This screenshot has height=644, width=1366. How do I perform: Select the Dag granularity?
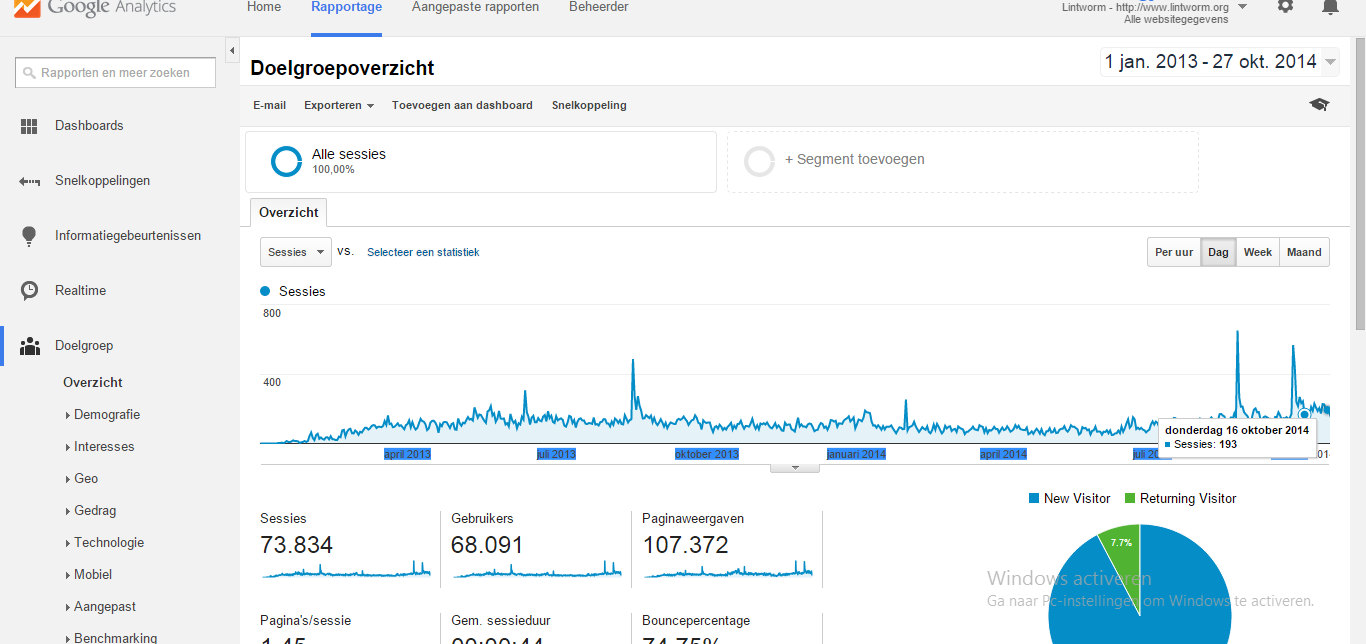[1218, 252]
